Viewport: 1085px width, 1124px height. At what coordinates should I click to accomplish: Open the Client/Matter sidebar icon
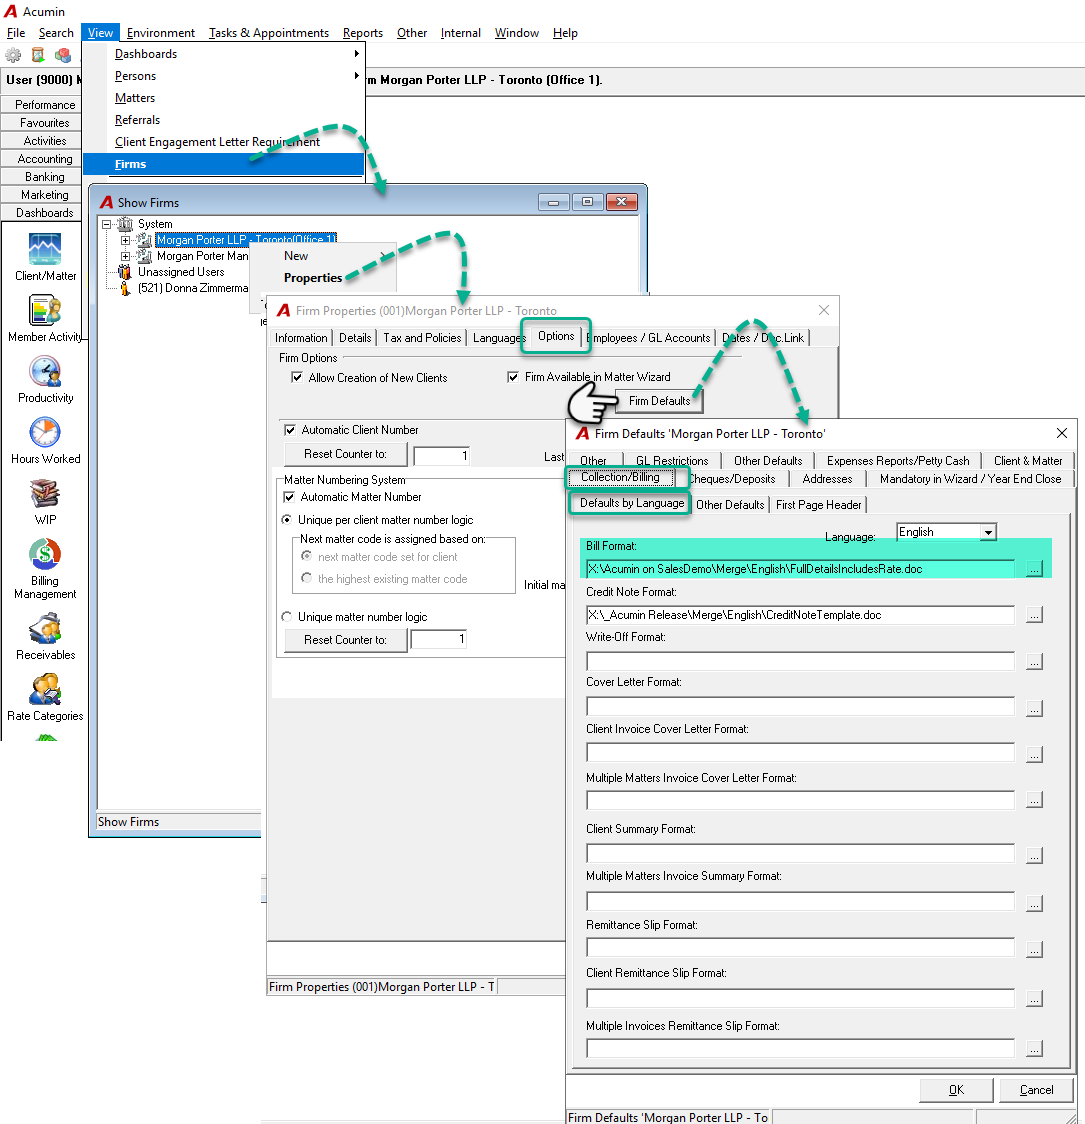(x=45, y=249)
